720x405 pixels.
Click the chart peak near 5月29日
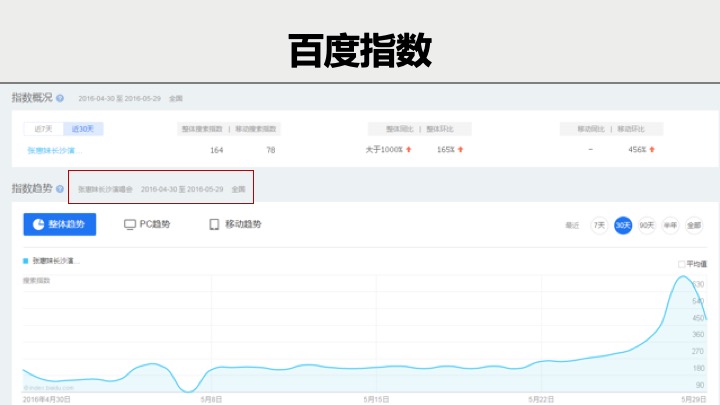pyautogui.click(x=683, y=276)
